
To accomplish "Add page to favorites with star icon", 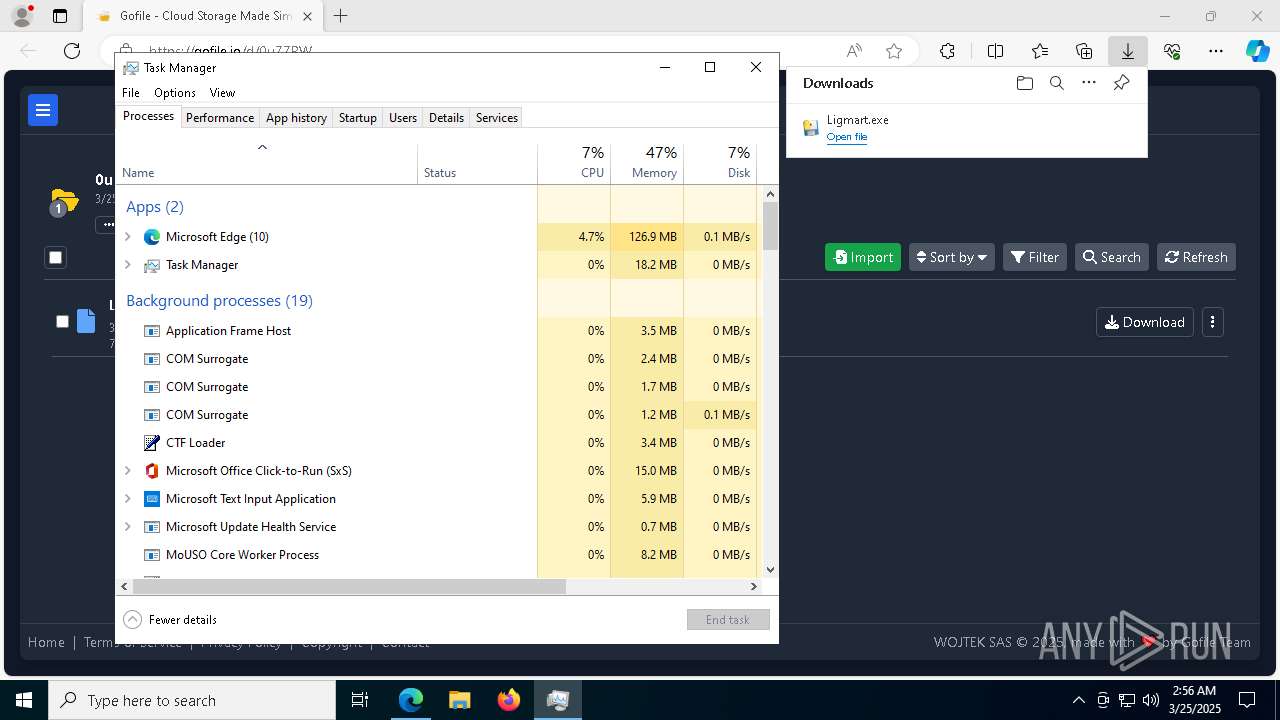I will 894,51.
